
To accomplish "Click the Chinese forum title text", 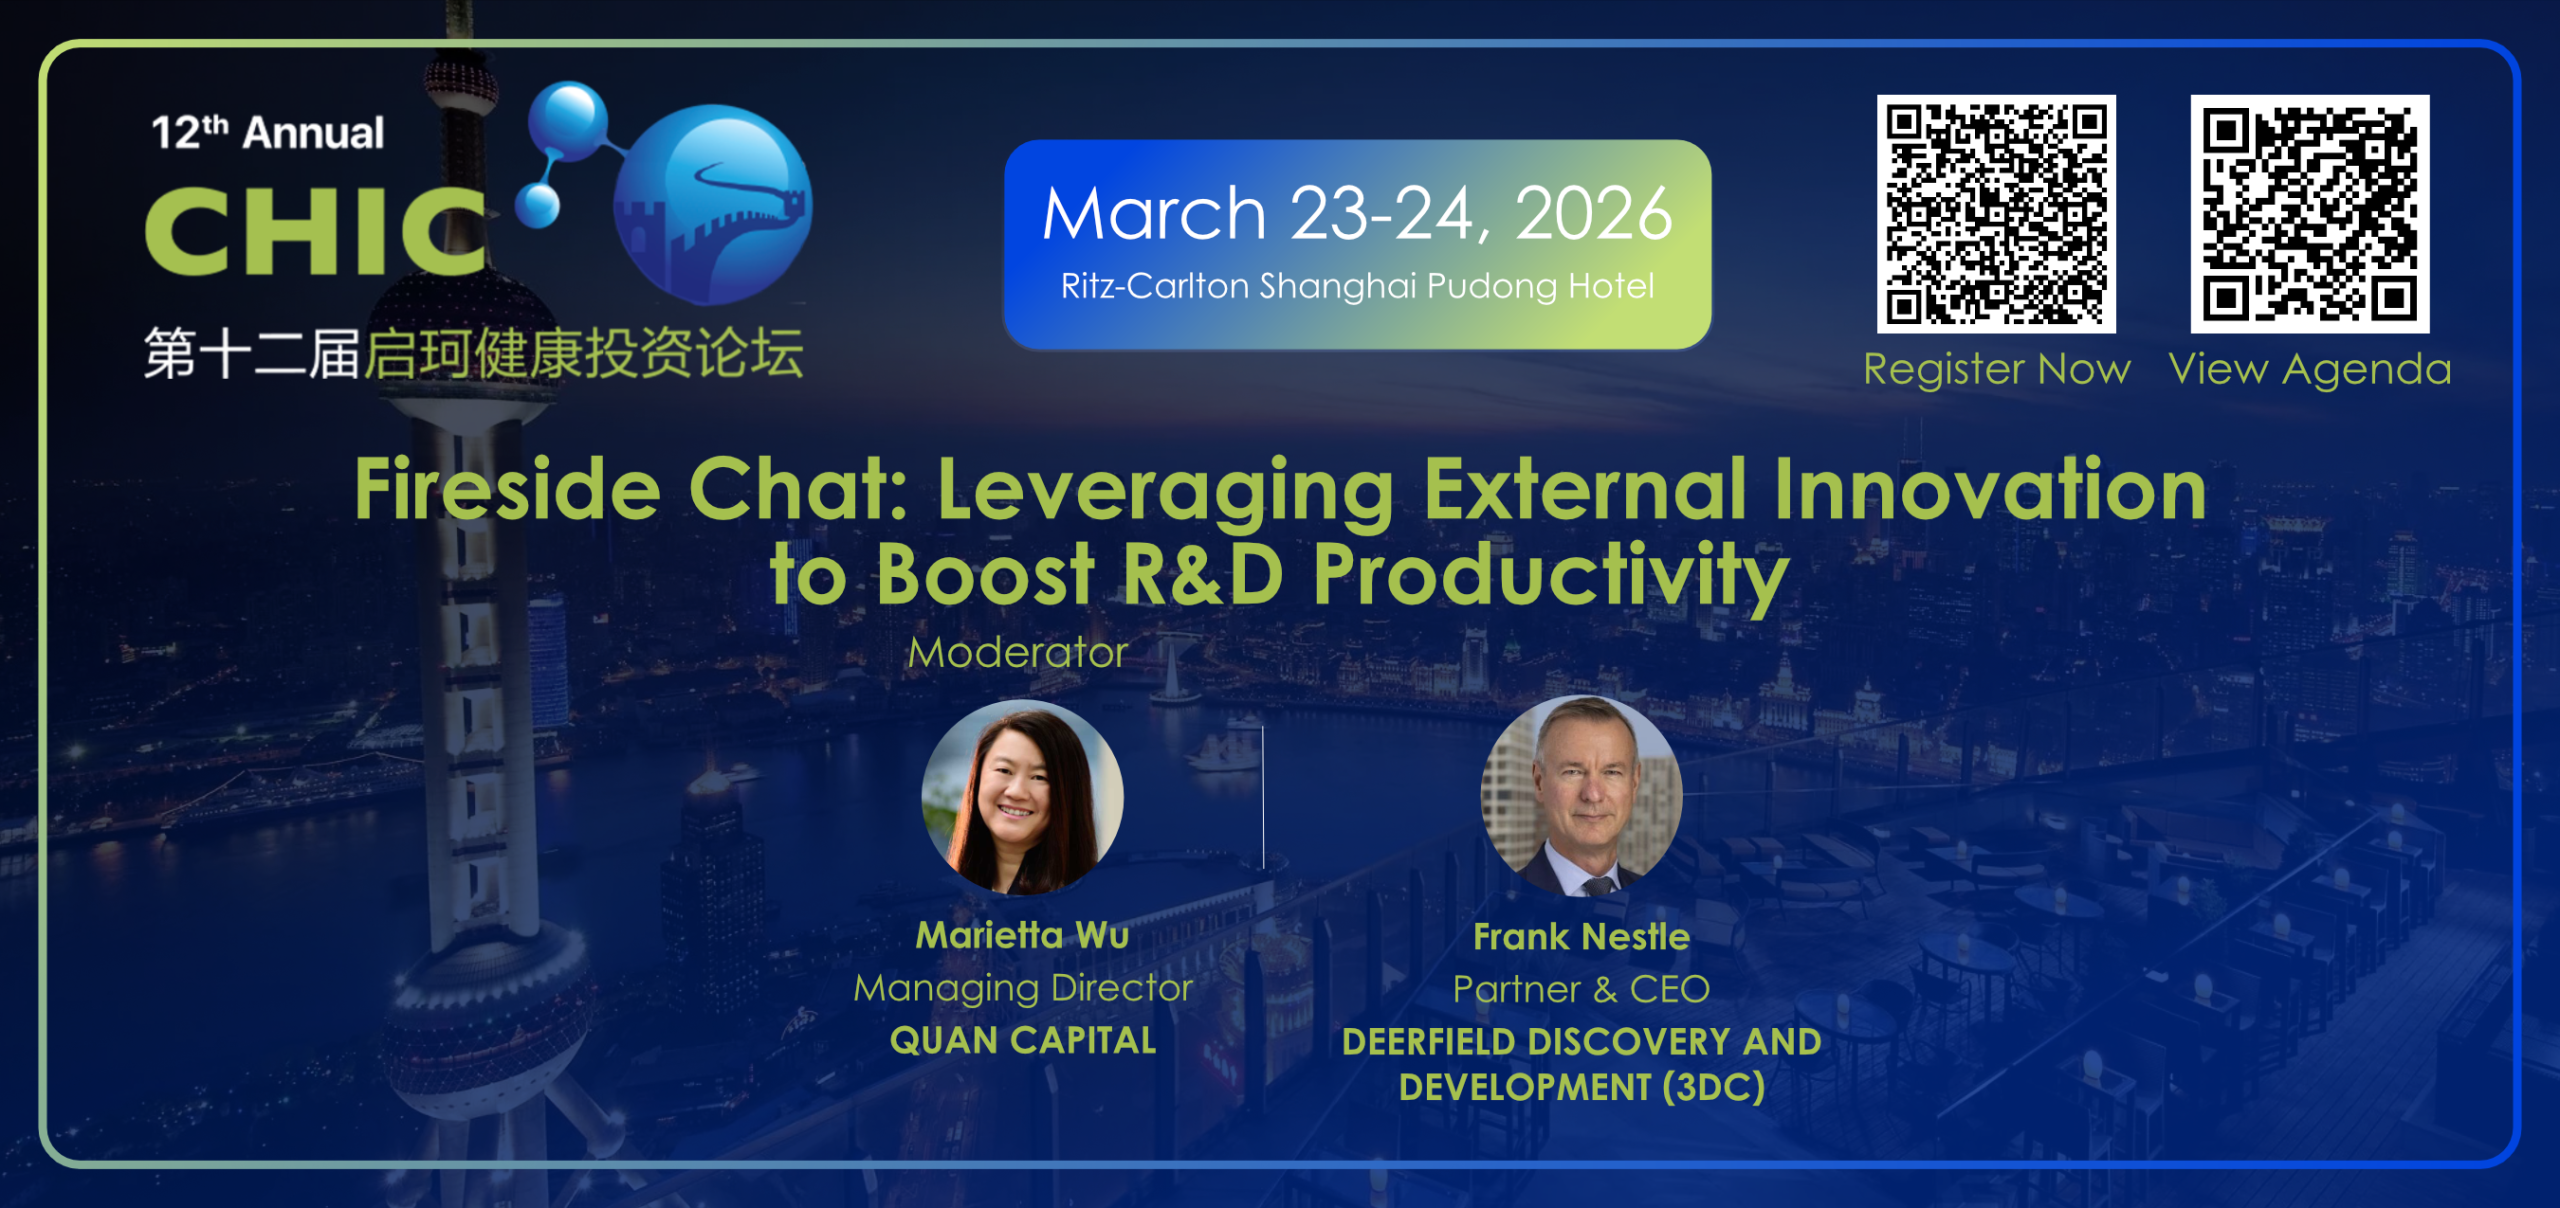I will pos(473,354).
